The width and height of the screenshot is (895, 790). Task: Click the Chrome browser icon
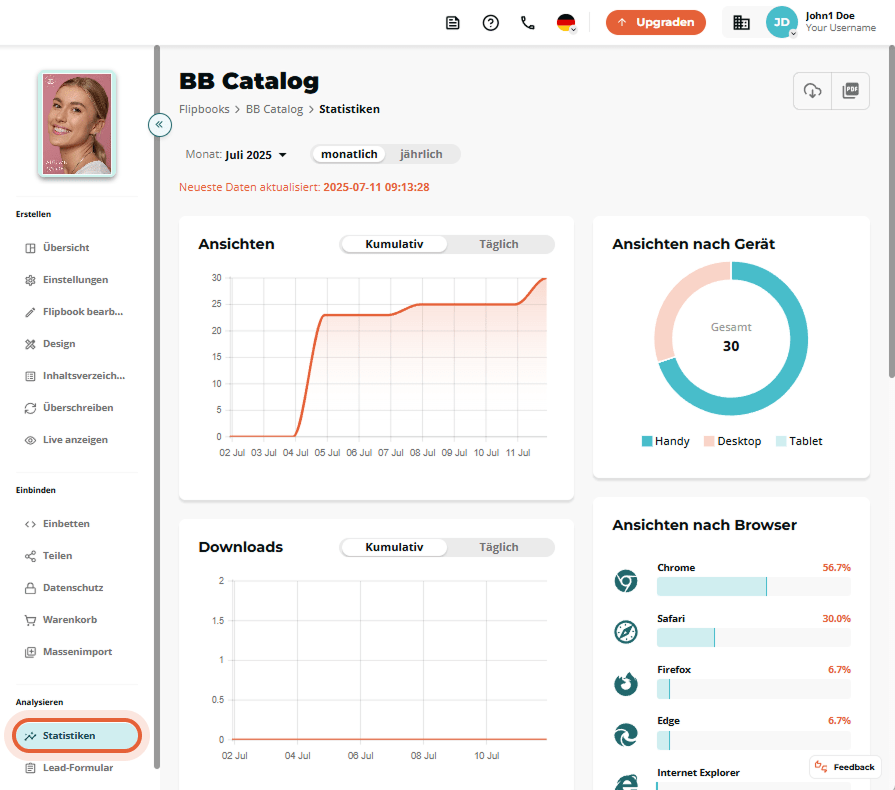tap(626, 581)
